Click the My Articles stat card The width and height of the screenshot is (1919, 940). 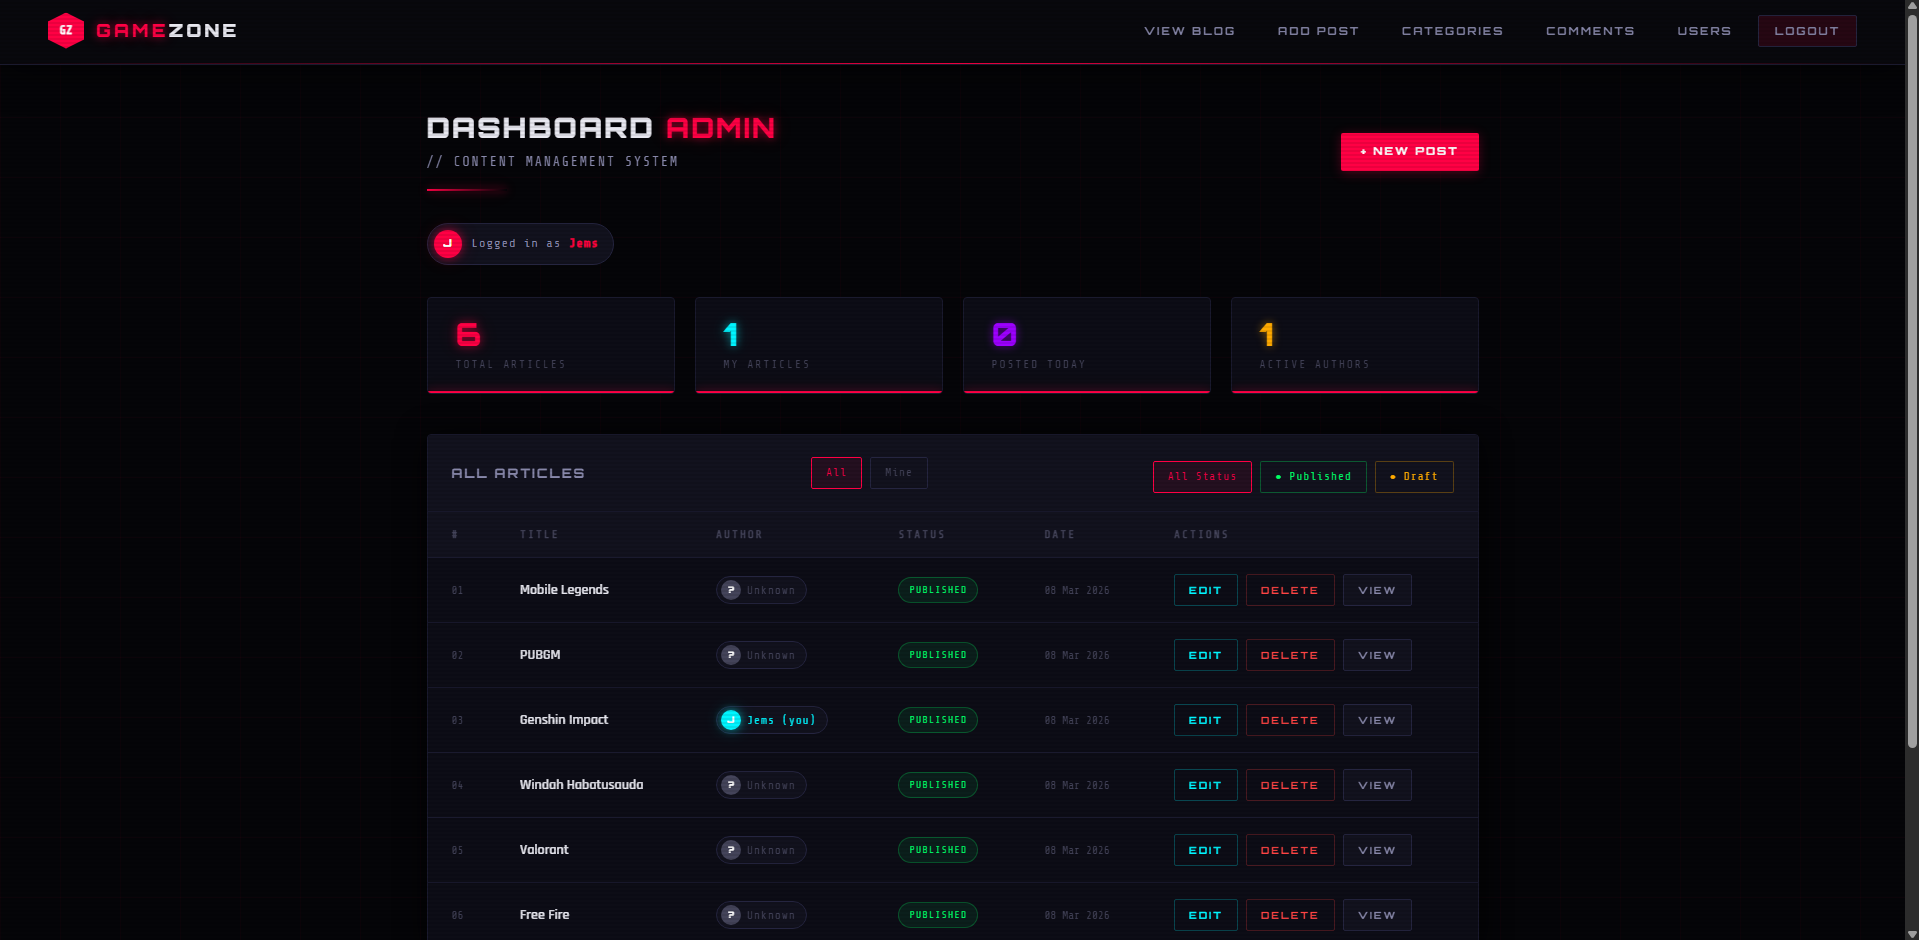coord(819,345)
